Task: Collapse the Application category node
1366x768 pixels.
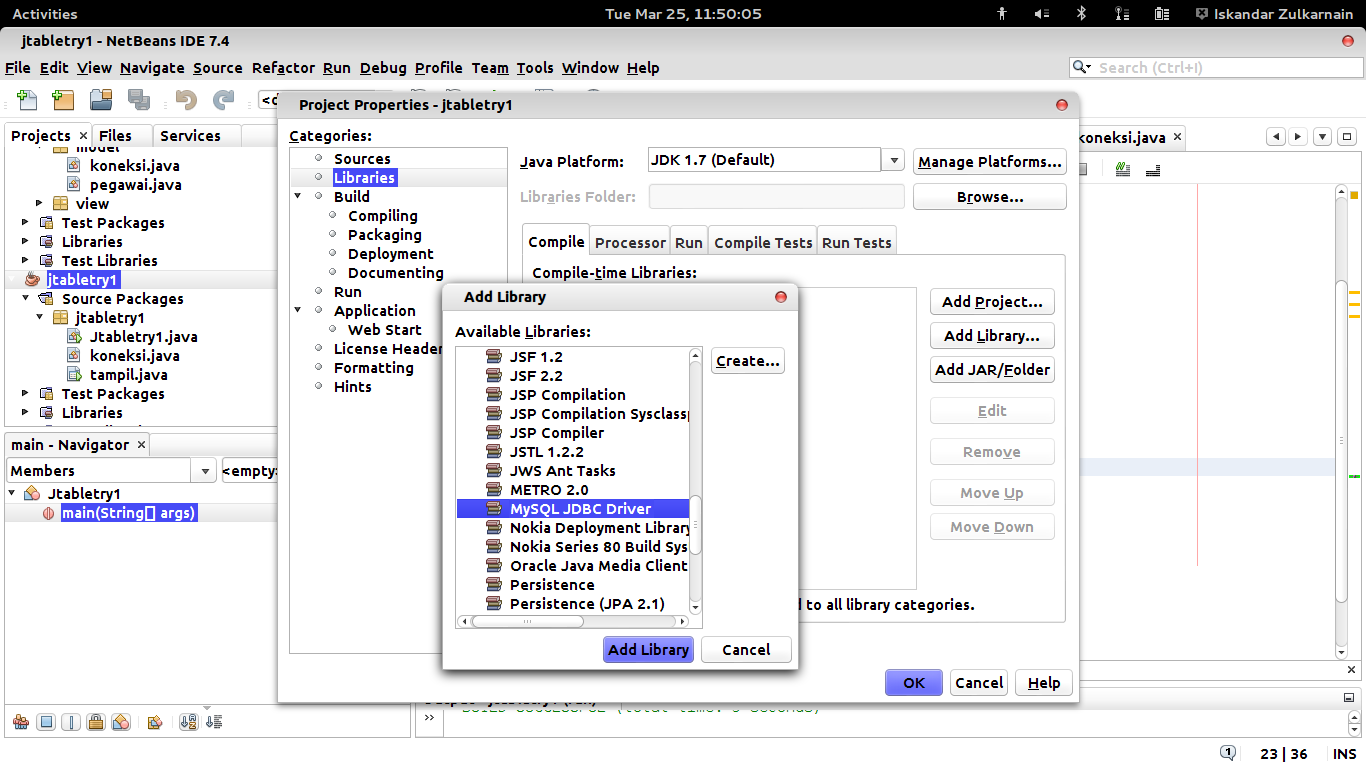Action: (x=298, y=311)
